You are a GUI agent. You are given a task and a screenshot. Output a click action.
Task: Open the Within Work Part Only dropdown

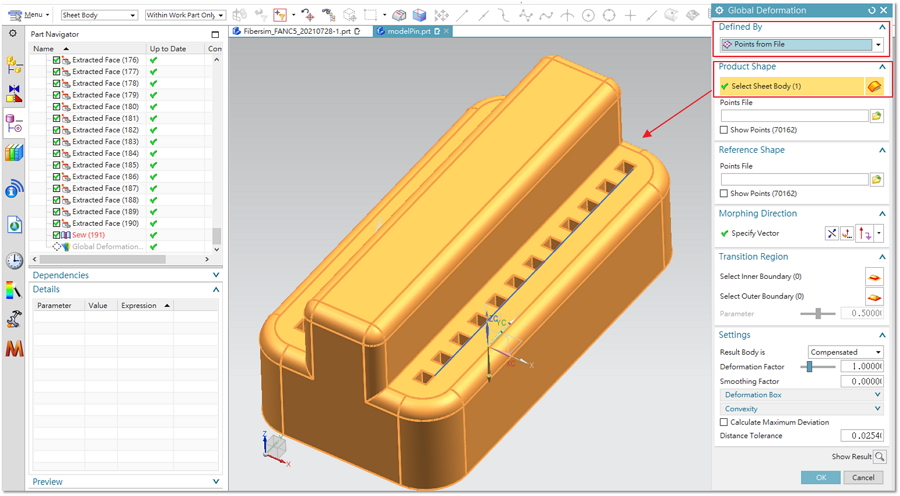tap(185, 15)
